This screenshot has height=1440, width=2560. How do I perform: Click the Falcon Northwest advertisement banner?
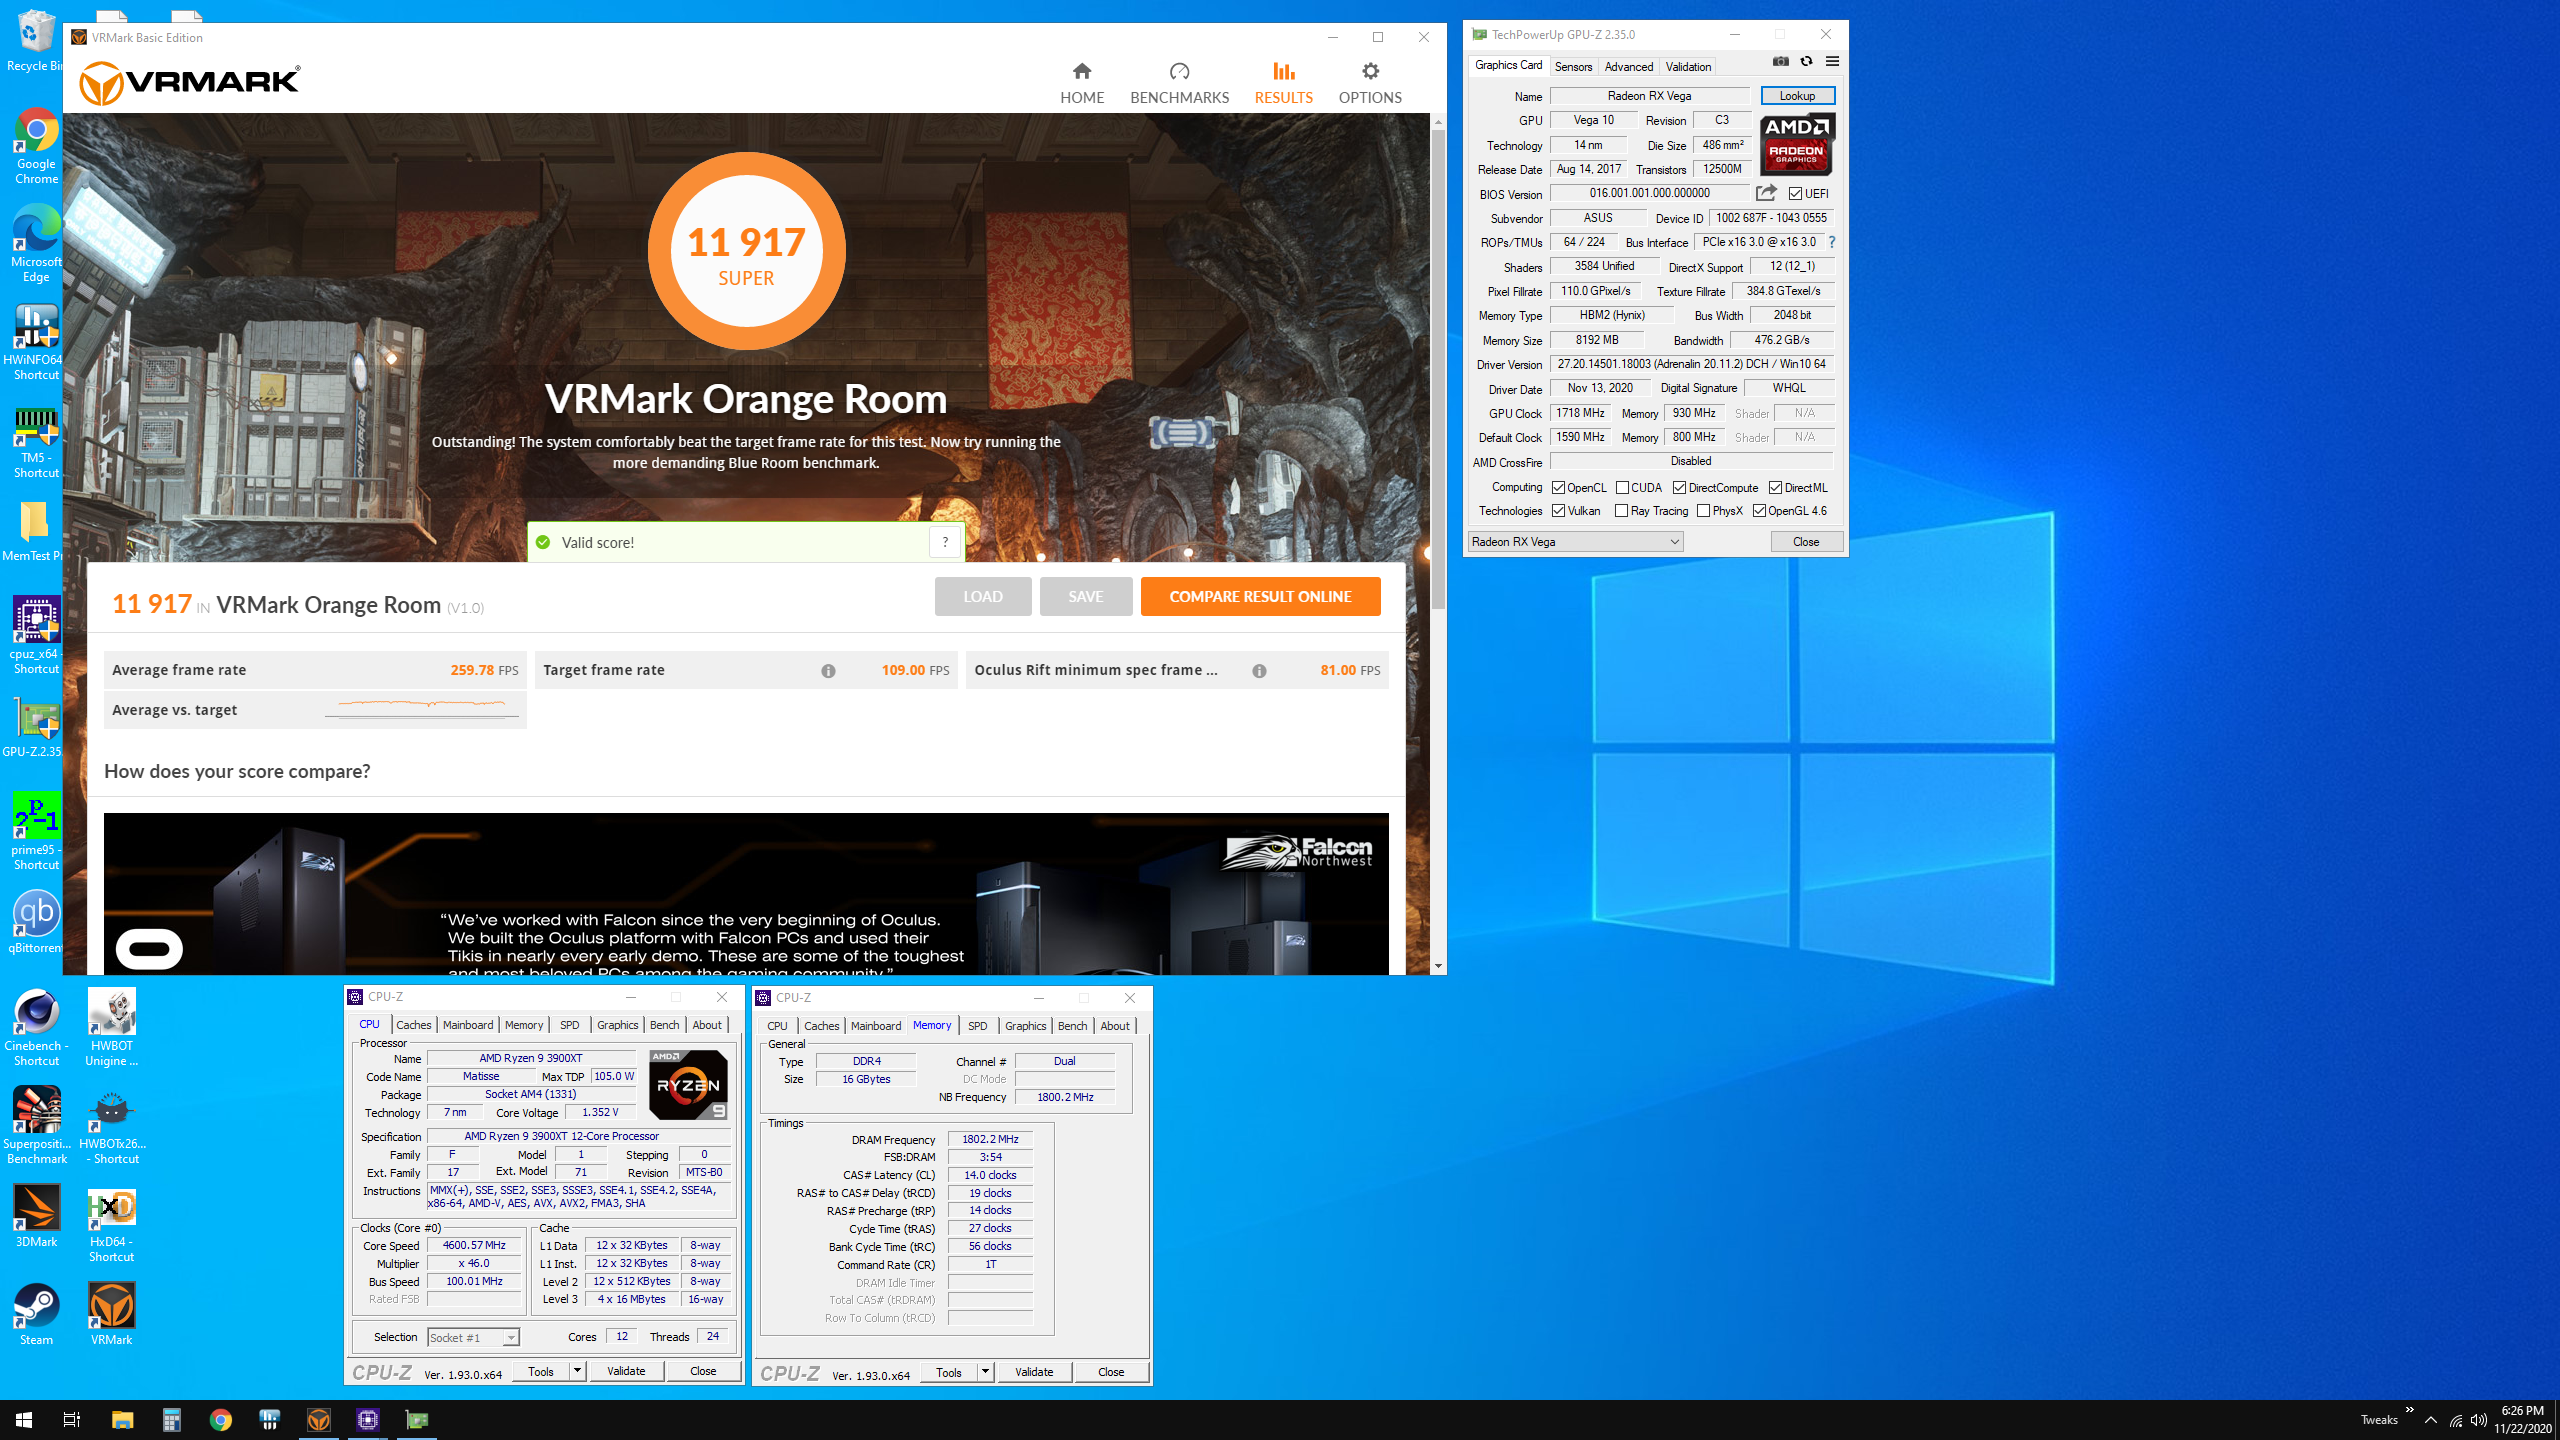[x=746, y=894]
